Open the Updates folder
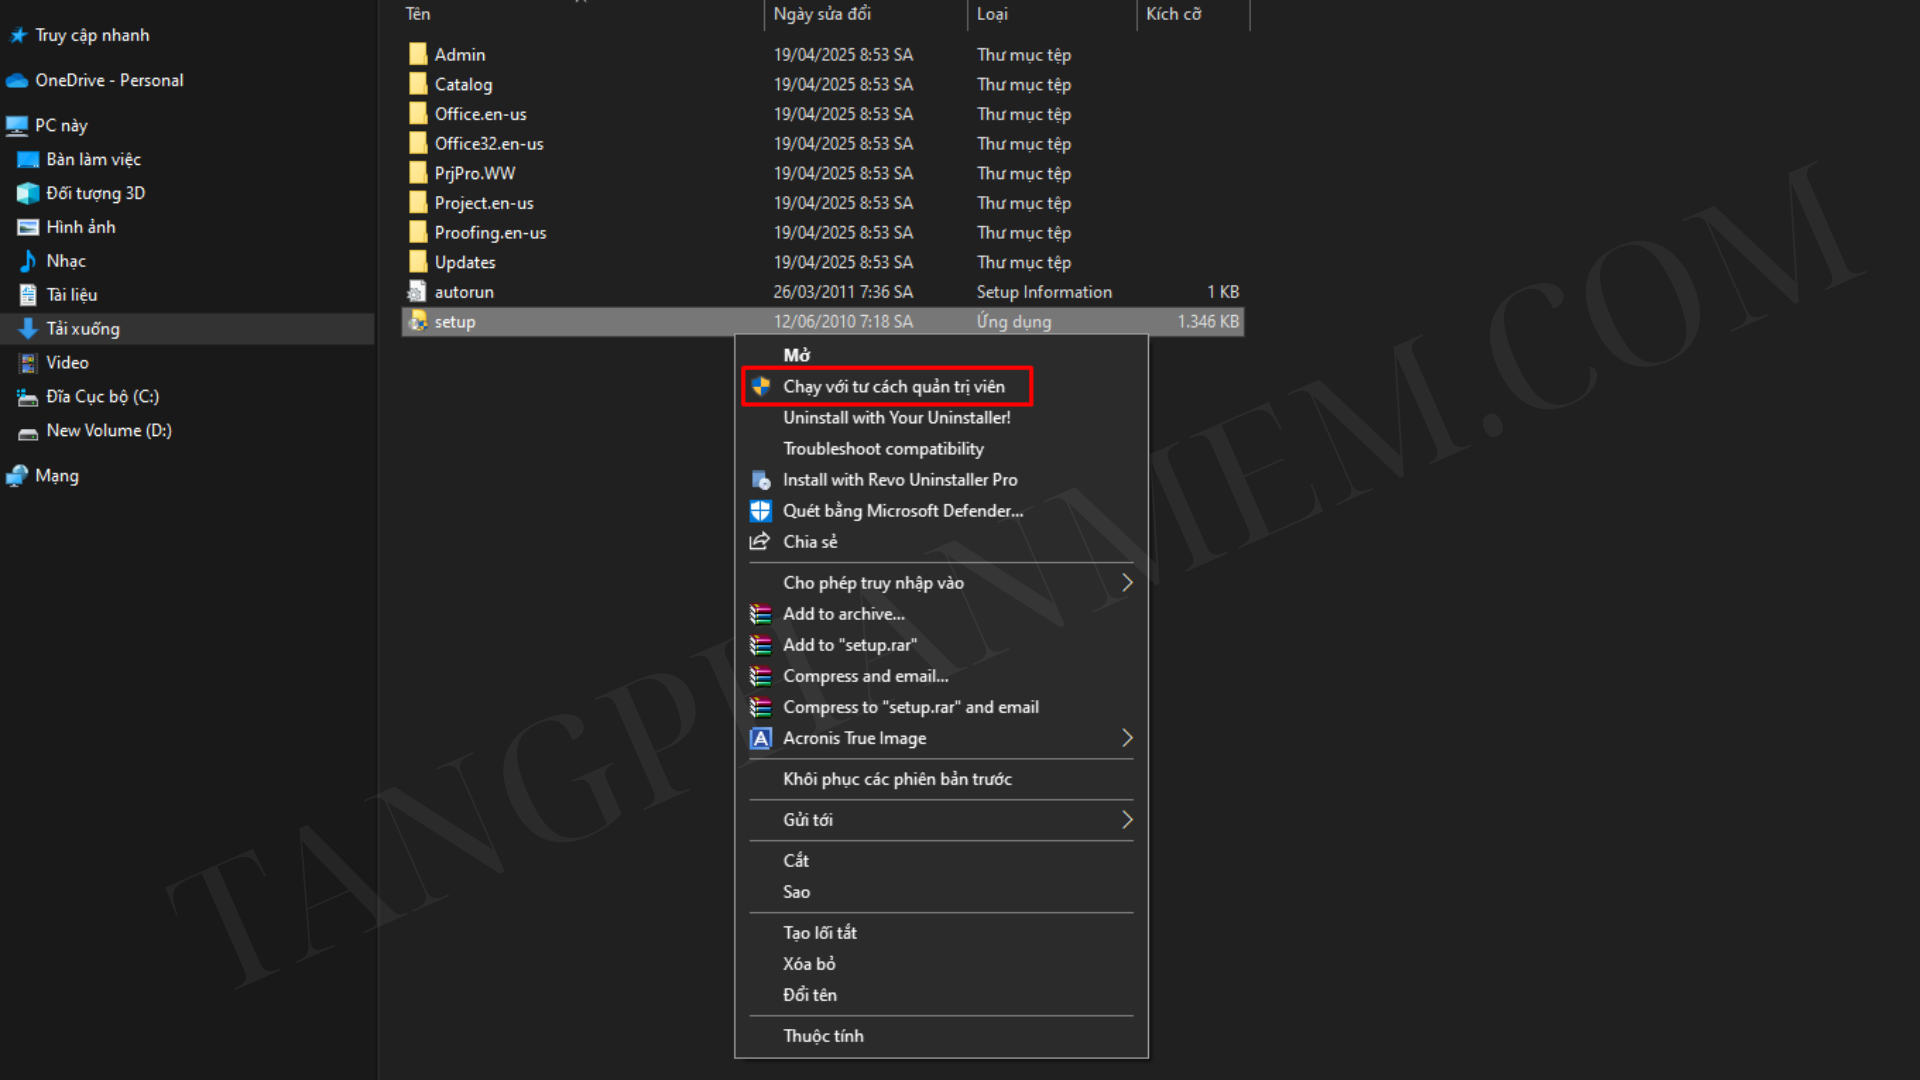 coord(464,262)
